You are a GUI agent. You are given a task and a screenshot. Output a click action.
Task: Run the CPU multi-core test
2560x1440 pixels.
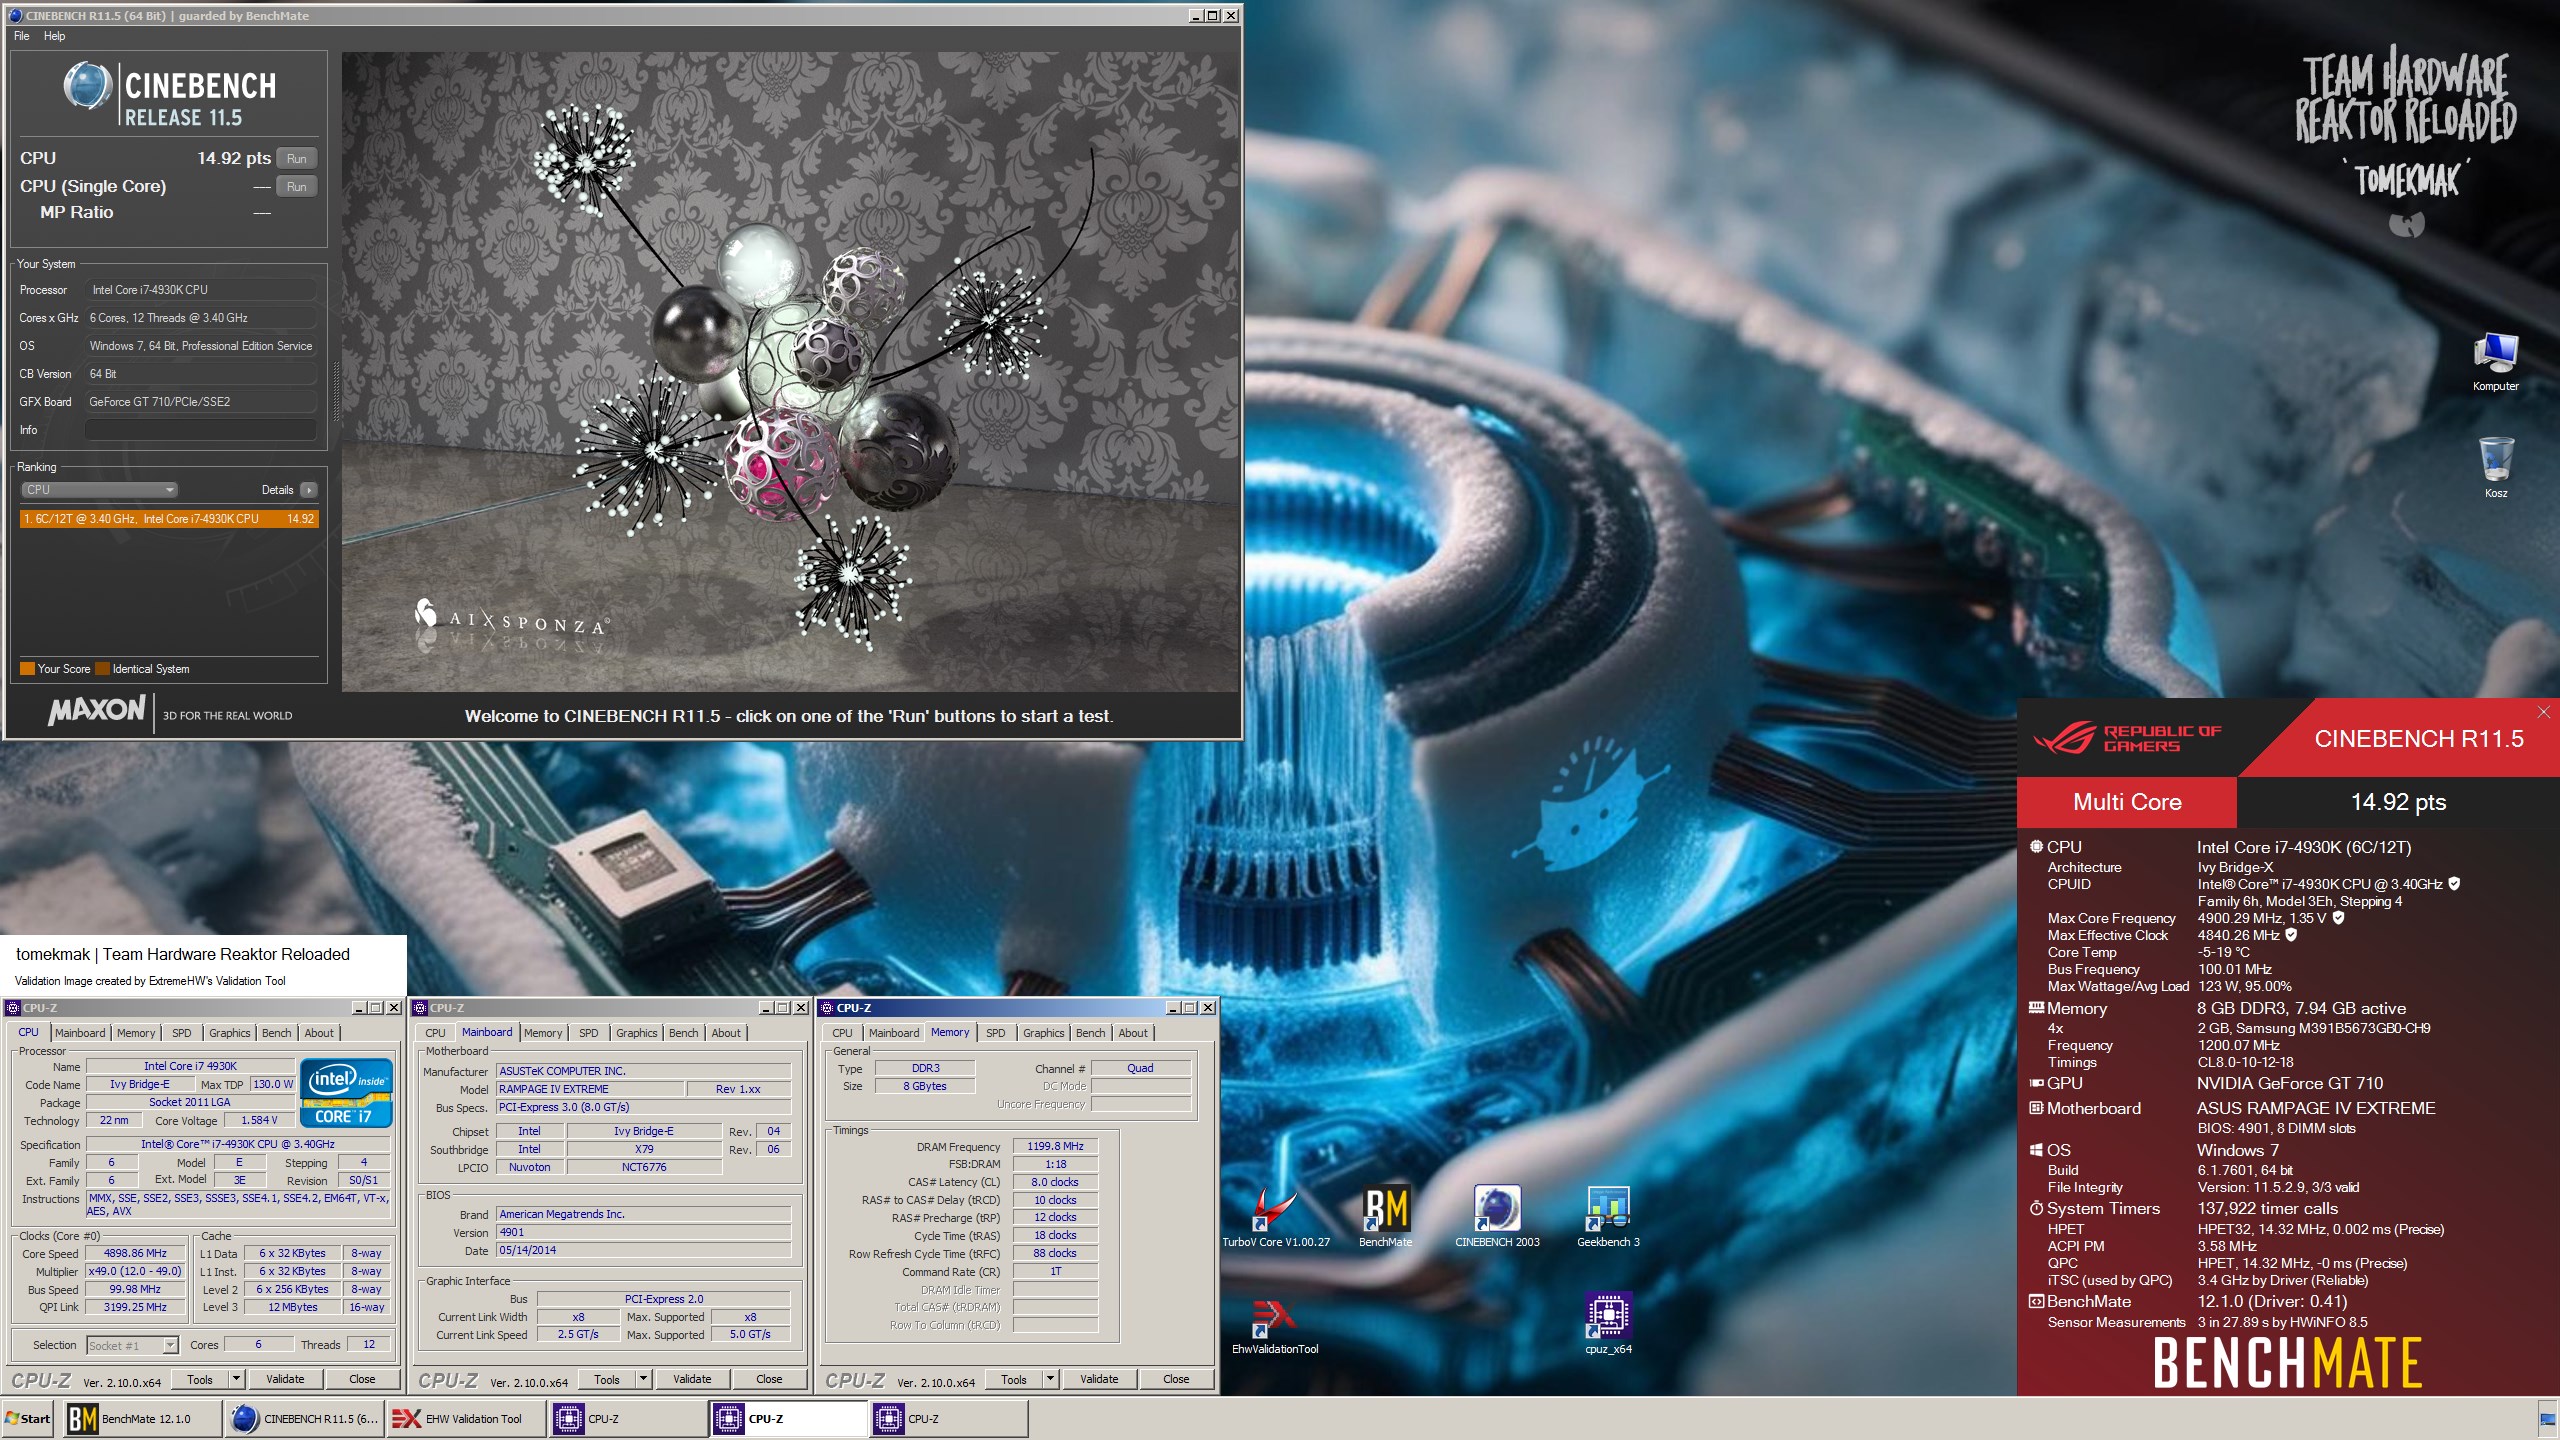click(297, 158)
